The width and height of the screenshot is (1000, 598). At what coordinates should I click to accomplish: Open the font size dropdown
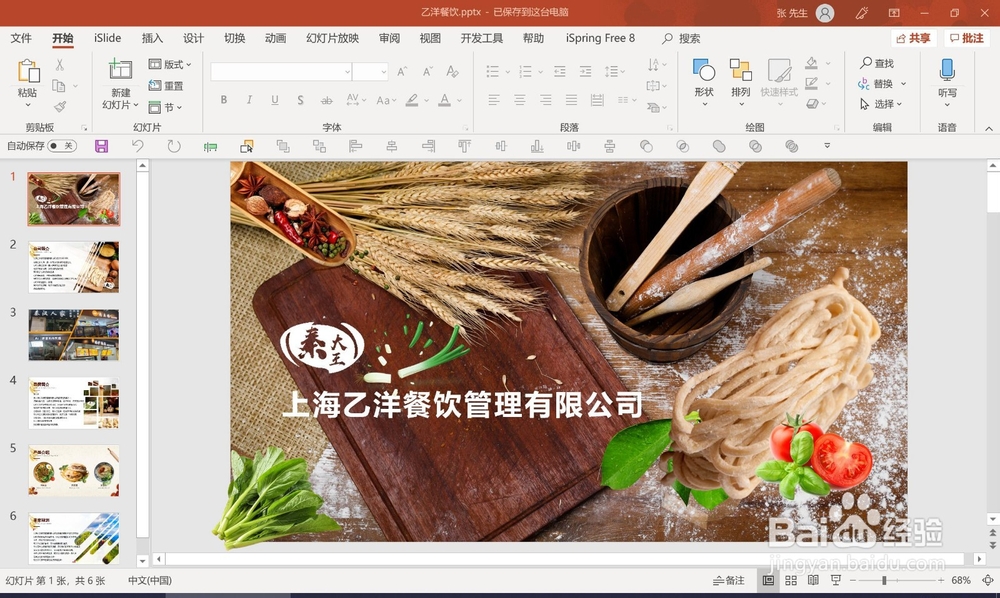[383, 72]
